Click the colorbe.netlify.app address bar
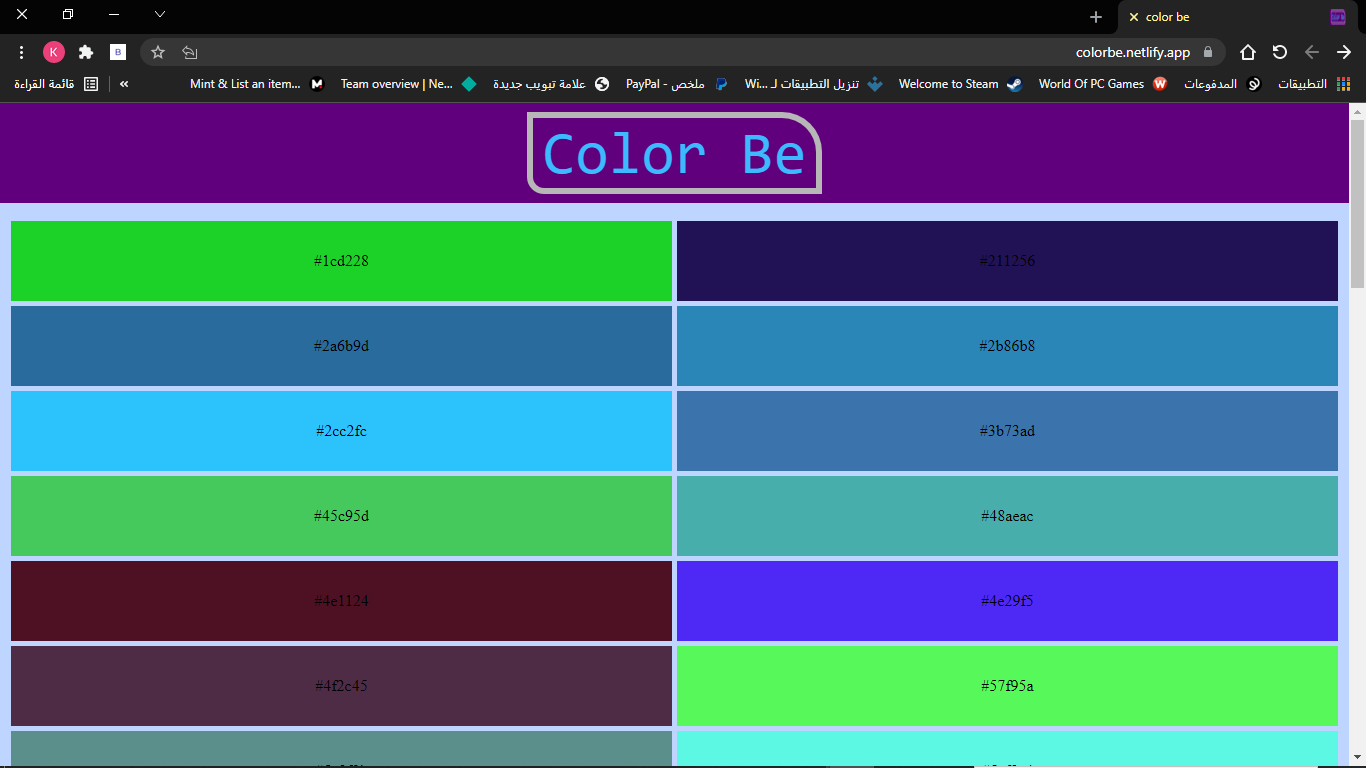This screenshot has height=768, width=1366. [x=700, y=52]
